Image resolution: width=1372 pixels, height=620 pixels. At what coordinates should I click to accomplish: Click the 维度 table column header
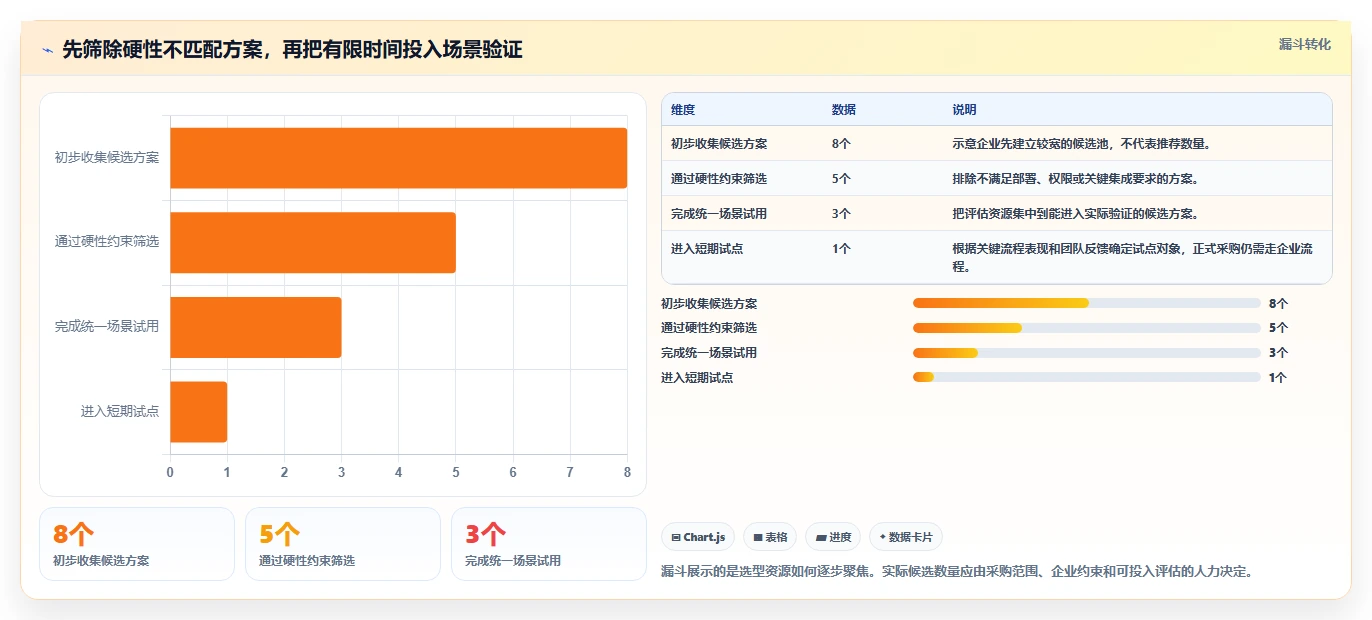(683, 110)
